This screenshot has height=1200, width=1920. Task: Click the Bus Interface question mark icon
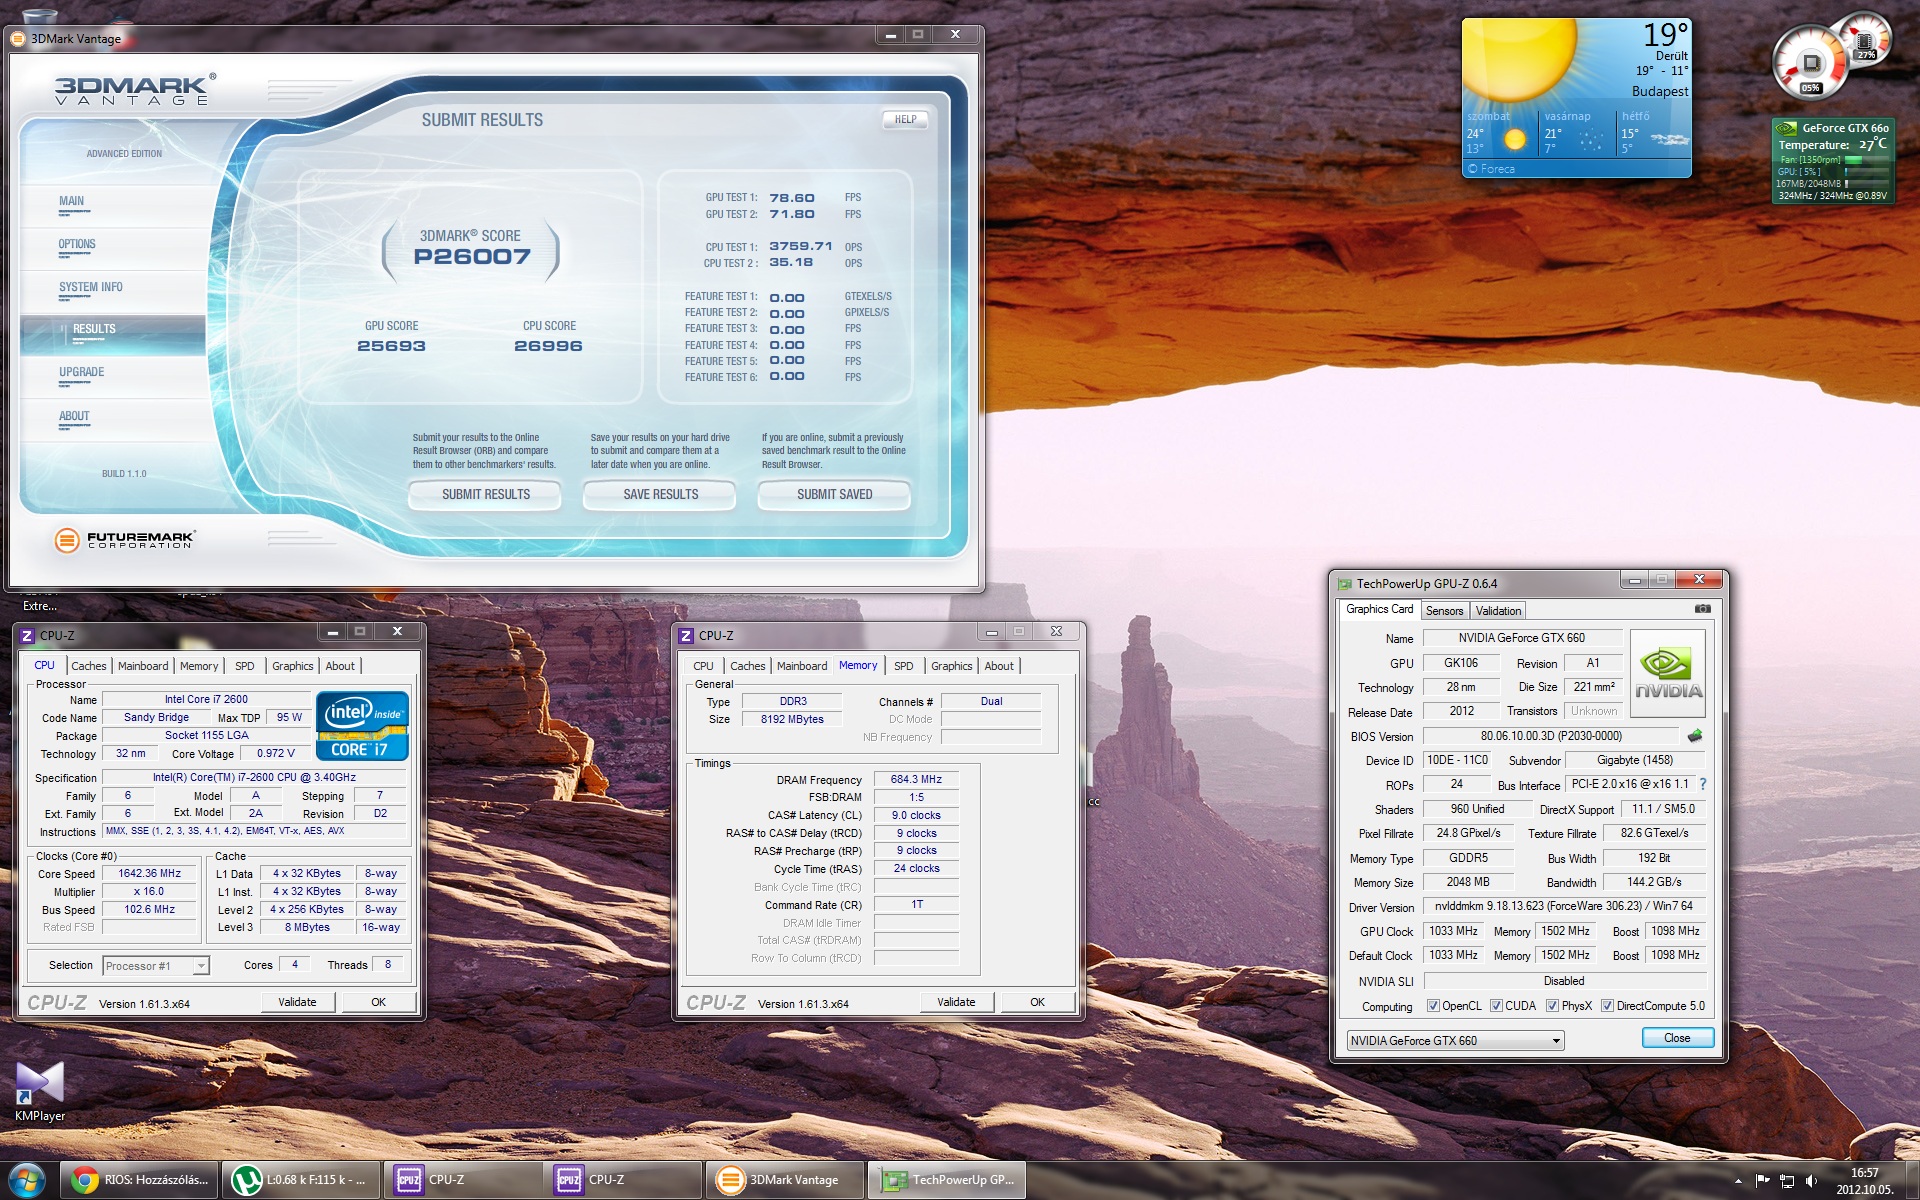1703,784
